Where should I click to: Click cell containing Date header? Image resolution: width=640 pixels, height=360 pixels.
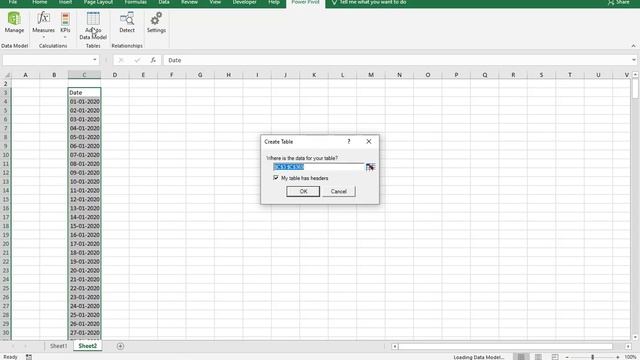tap(84, 93)
